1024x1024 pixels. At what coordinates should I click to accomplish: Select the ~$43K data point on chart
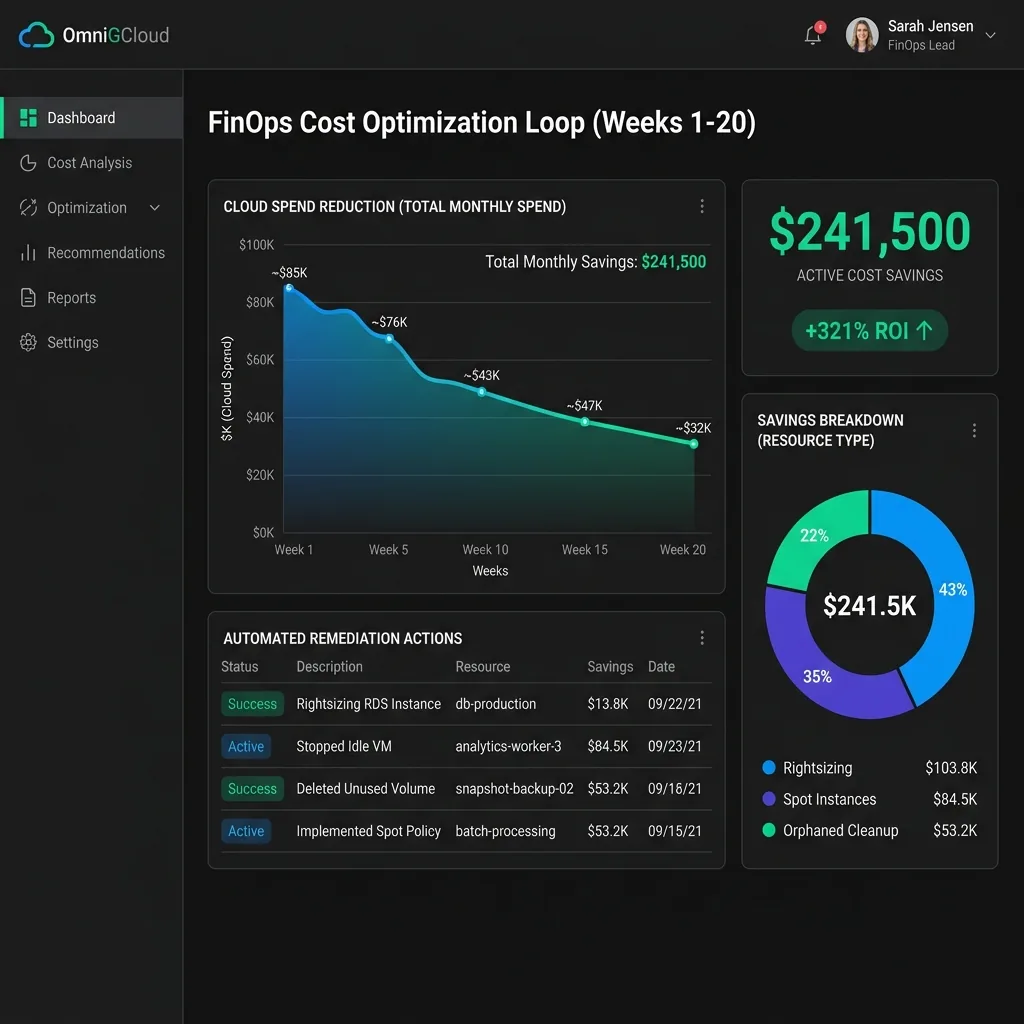click(x=481, y=392)
